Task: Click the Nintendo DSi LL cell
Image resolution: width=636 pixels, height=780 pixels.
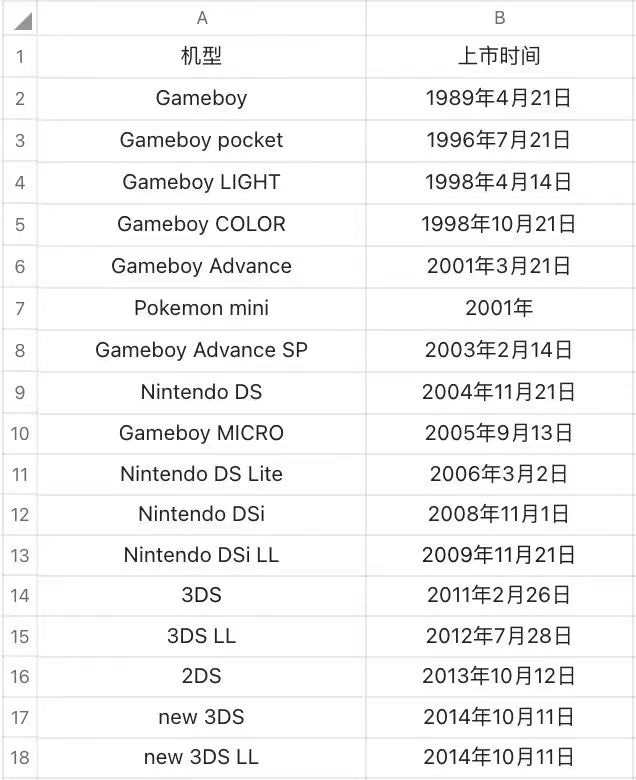Action: point(201,555)
